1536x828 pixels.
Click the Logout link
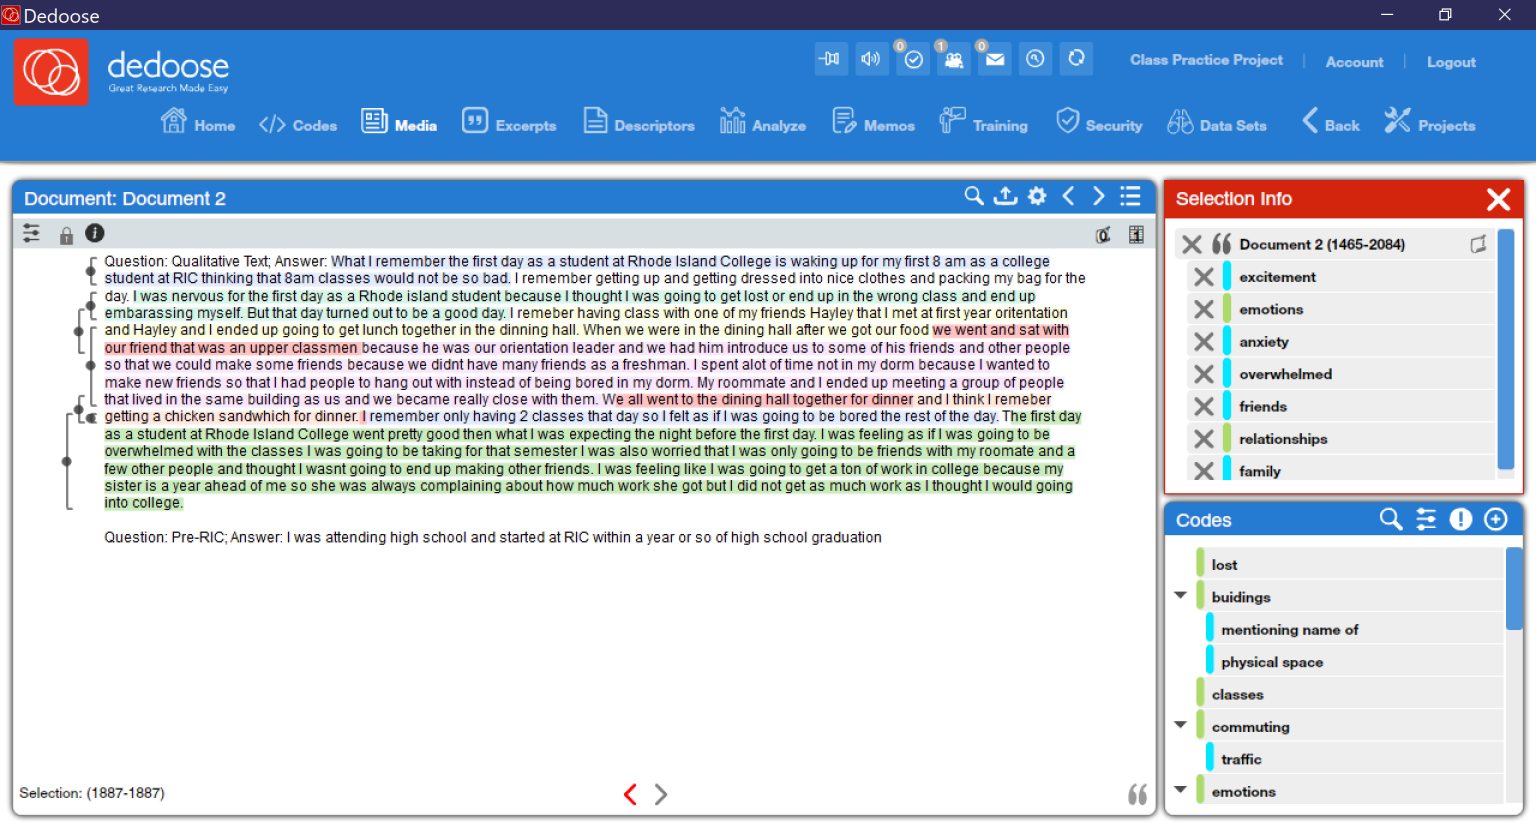tap(1451, 62)
